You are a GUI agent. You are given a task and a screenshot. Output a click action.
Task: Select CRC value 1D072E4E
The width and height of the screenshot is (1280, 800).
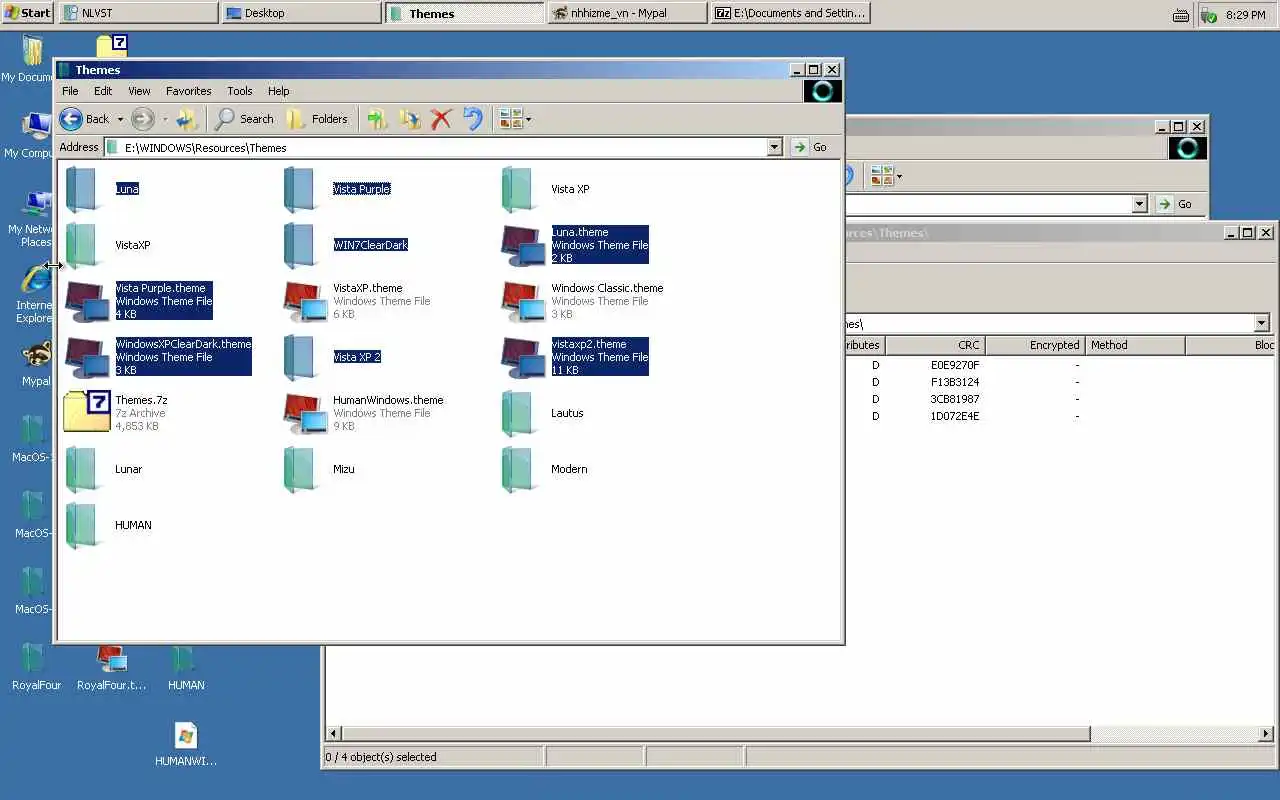[955, 416]
